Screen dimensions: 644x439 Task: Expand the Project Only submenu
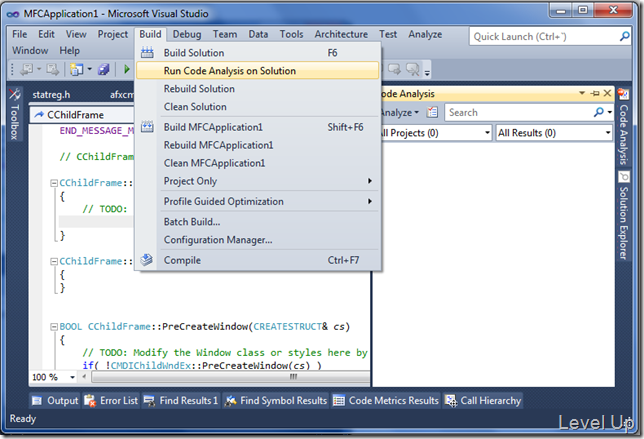(x=370, y=181)
